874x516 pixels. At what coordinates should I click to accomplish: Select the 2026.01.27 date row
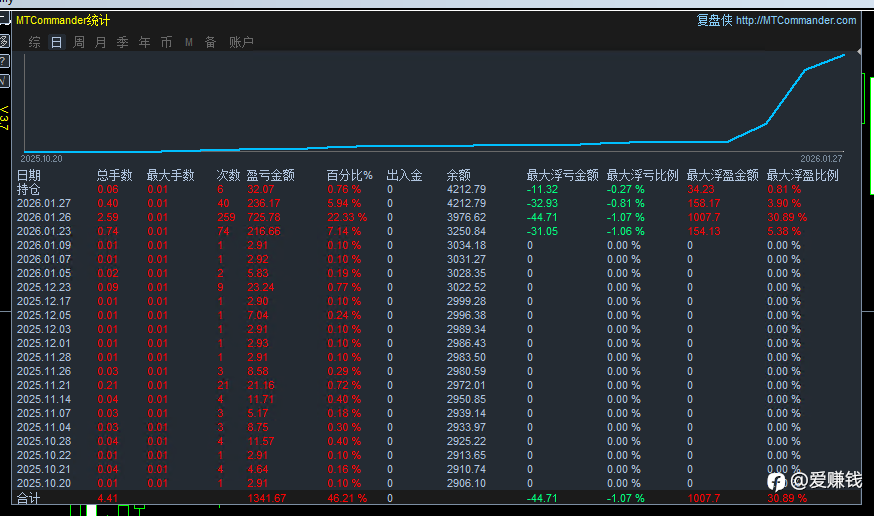[x=436, y=203]
